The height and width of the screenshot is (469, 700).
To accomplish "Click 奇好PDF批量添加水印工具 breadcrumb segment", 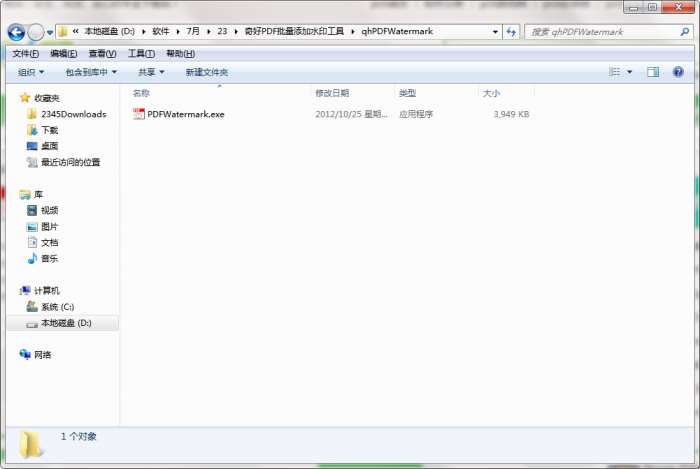I will pos(294,31).
